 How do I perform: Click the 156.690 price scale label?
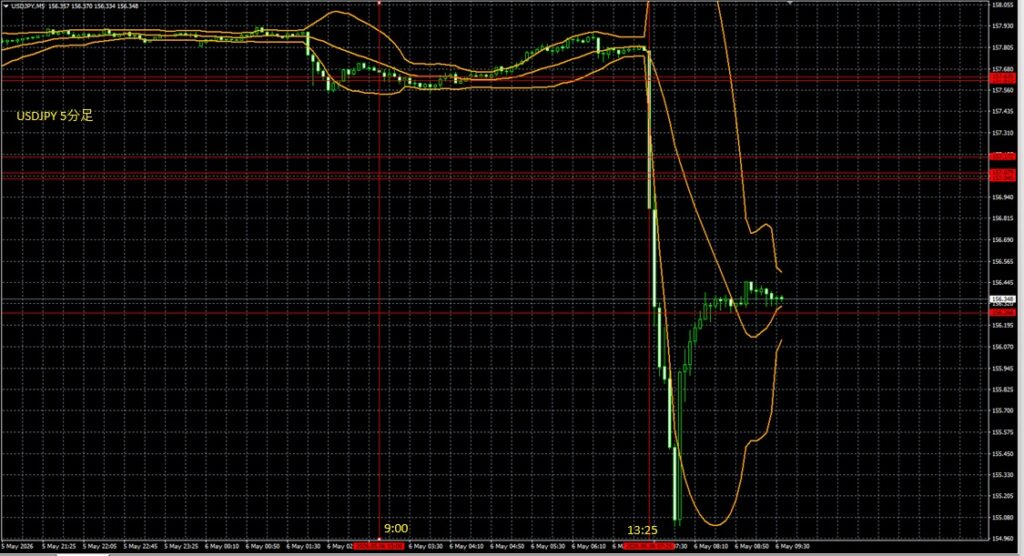pos(1002,240)
